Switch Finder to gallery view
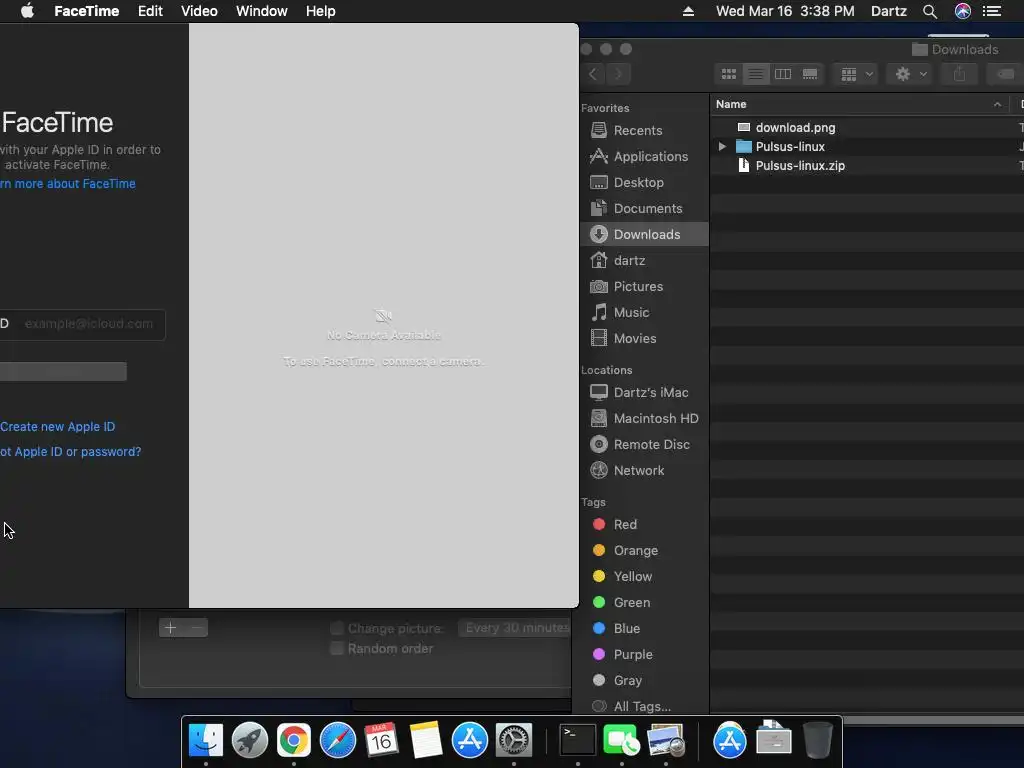This screenshot has height=768, width=1024. [810, 74]
